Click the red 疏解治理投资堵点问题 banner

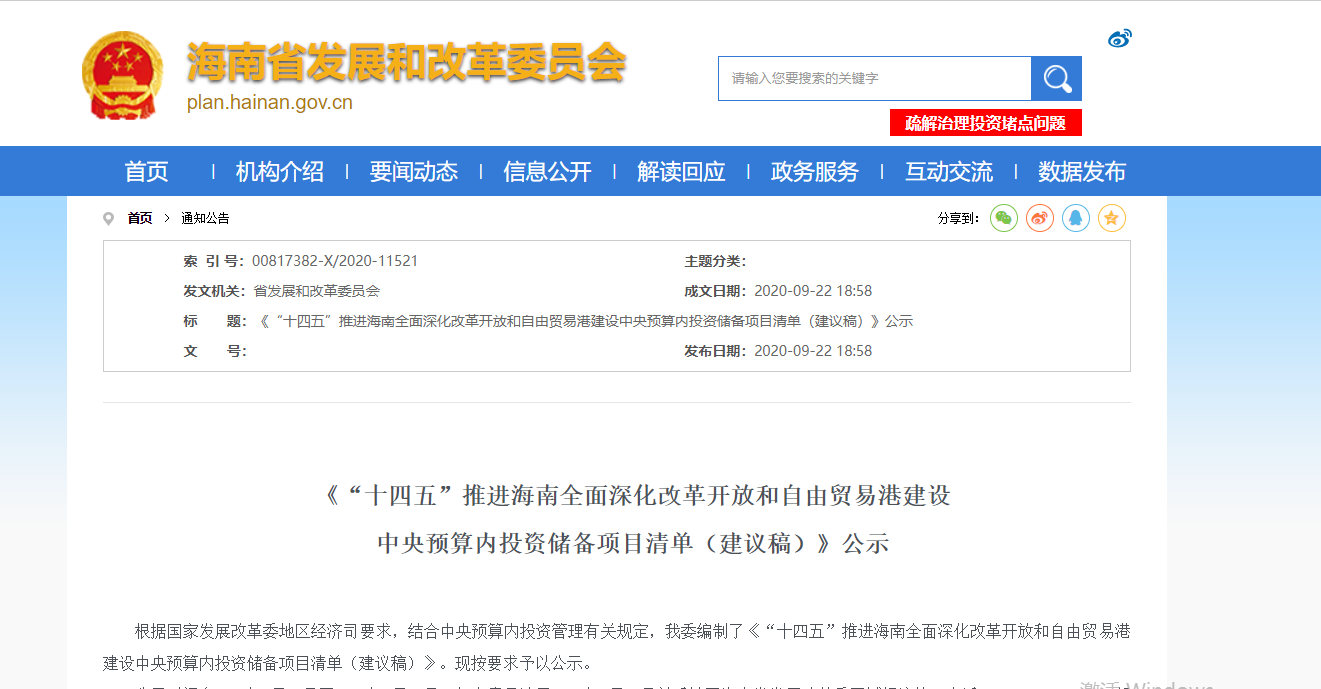[x=985, y=123]
